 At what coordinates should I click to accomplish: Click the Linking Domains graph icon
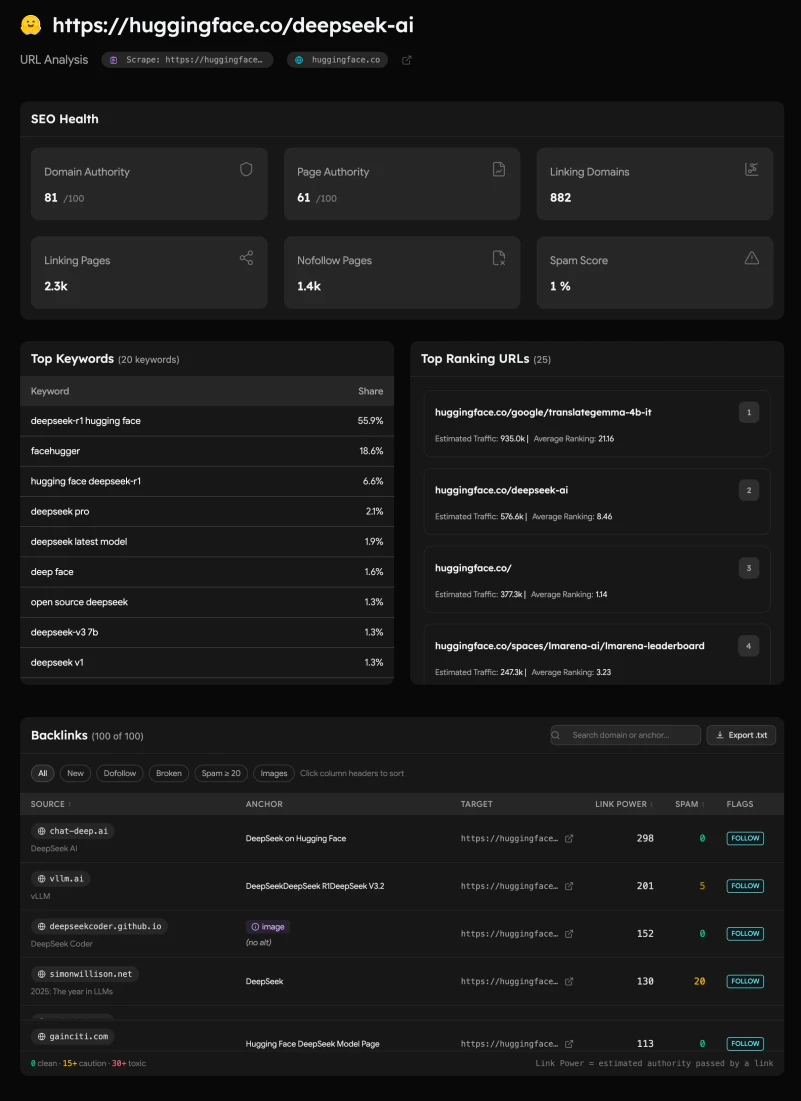coord(752,169)
